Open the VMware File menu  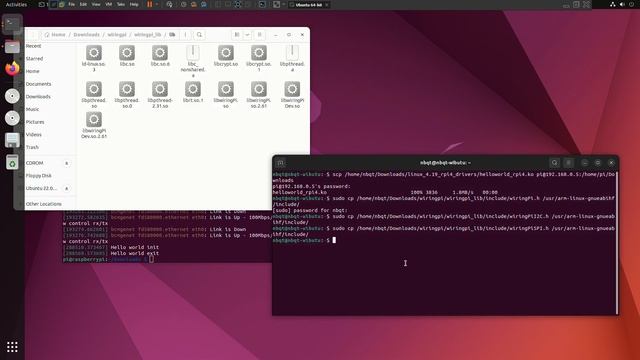(x=71, y=4)
